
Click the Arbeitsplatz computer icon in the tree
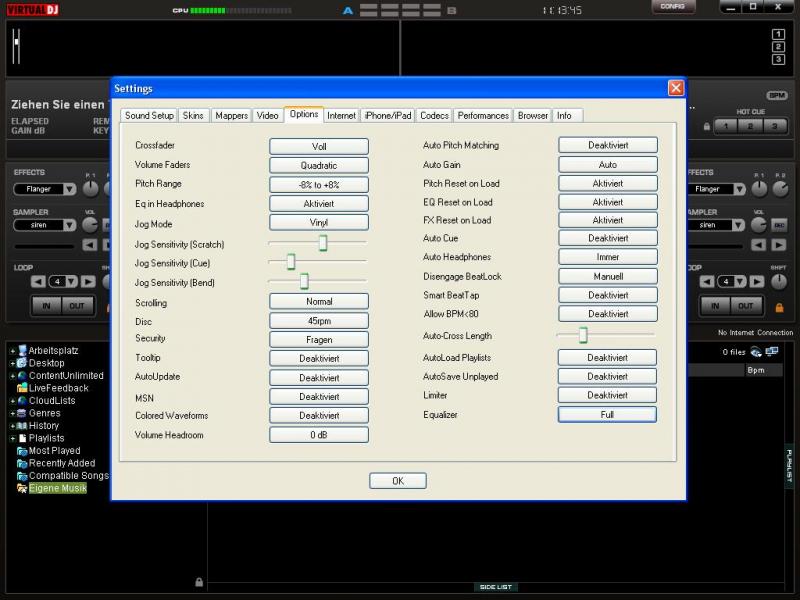[21, 351]
